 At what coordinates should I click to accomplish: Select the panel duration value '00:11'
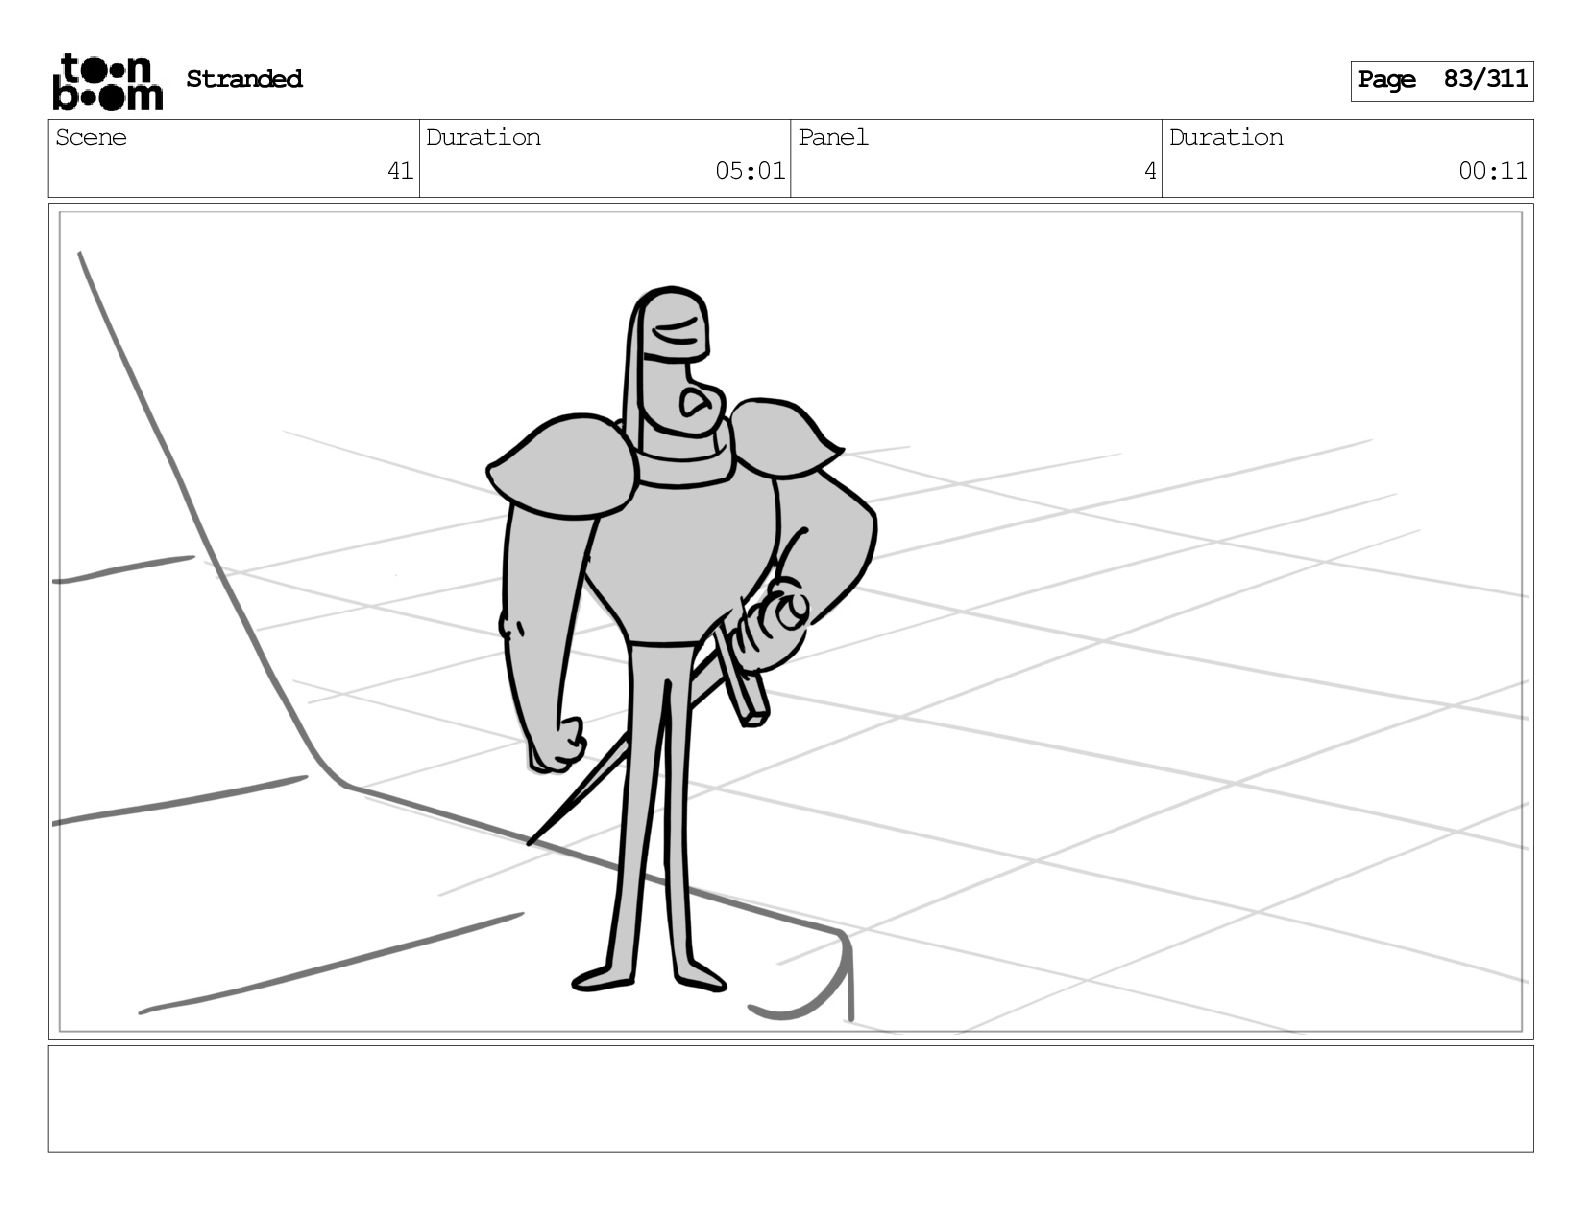(1493, 171)
